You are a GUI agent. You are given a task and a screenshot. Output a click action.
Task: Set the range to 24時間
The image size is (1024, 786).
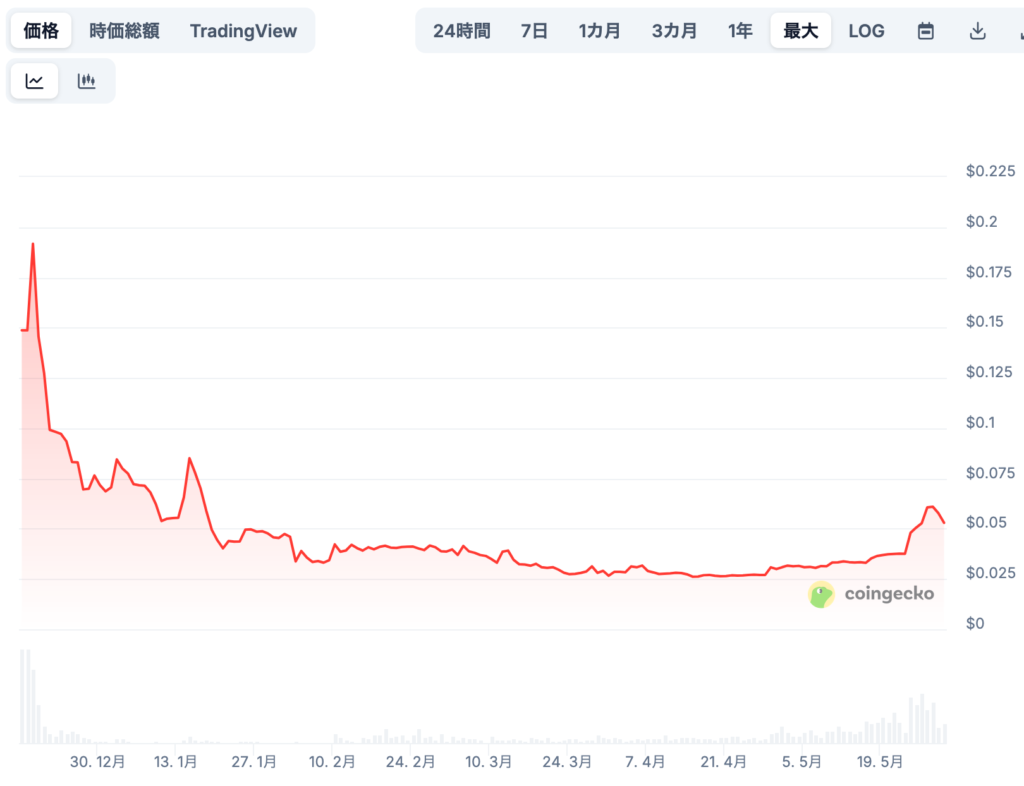coord(462,31)
